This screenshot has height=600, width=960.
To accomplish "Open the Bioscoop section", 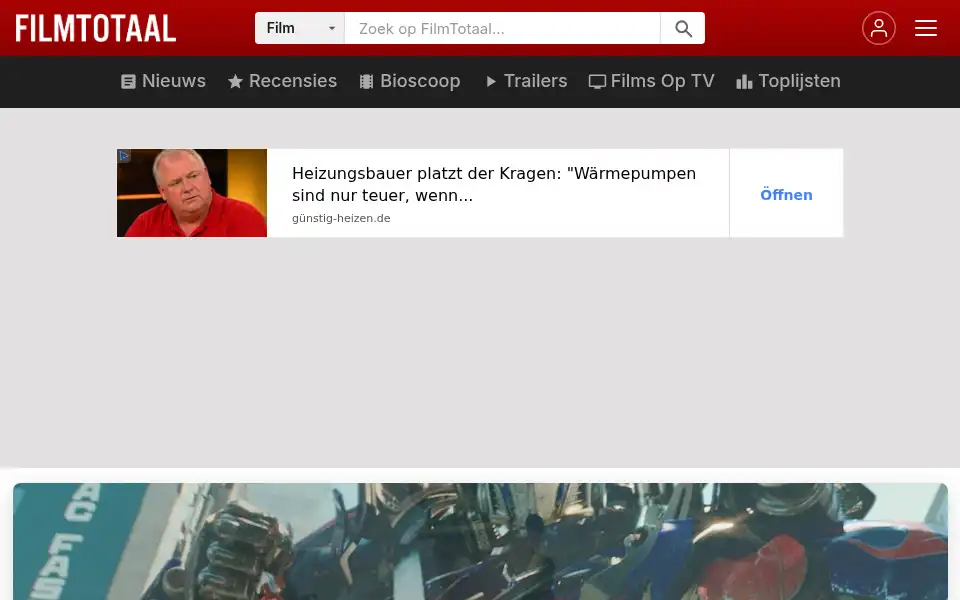I will (x=410, y=81).
